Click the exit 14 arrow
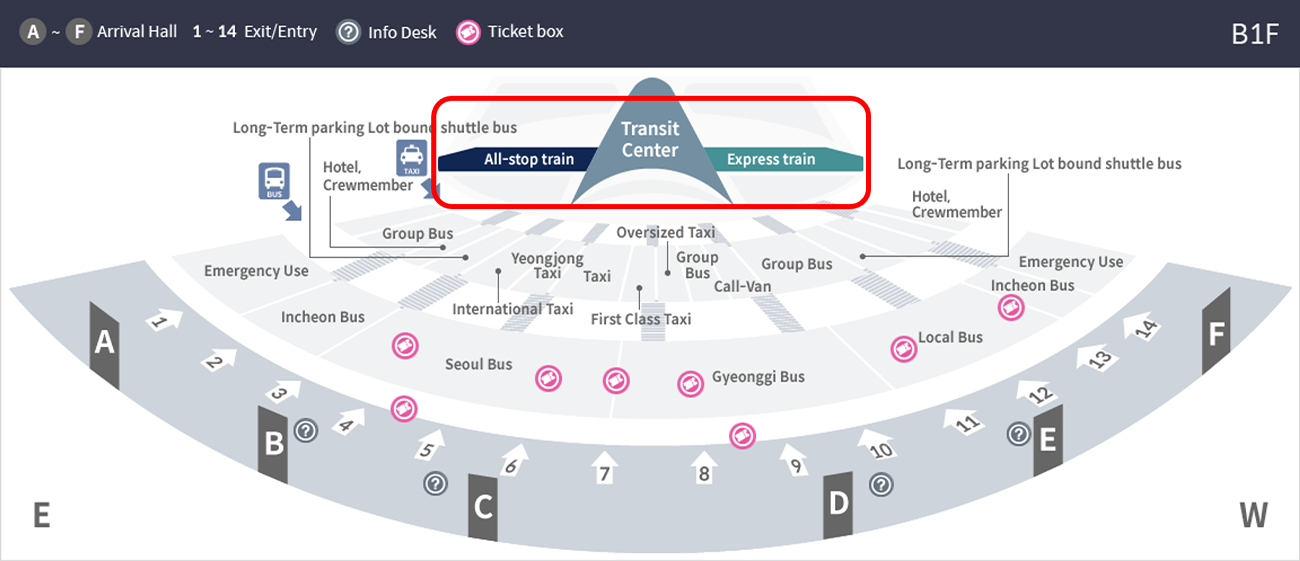The image size is (1300, 561). pos(1140,324)
